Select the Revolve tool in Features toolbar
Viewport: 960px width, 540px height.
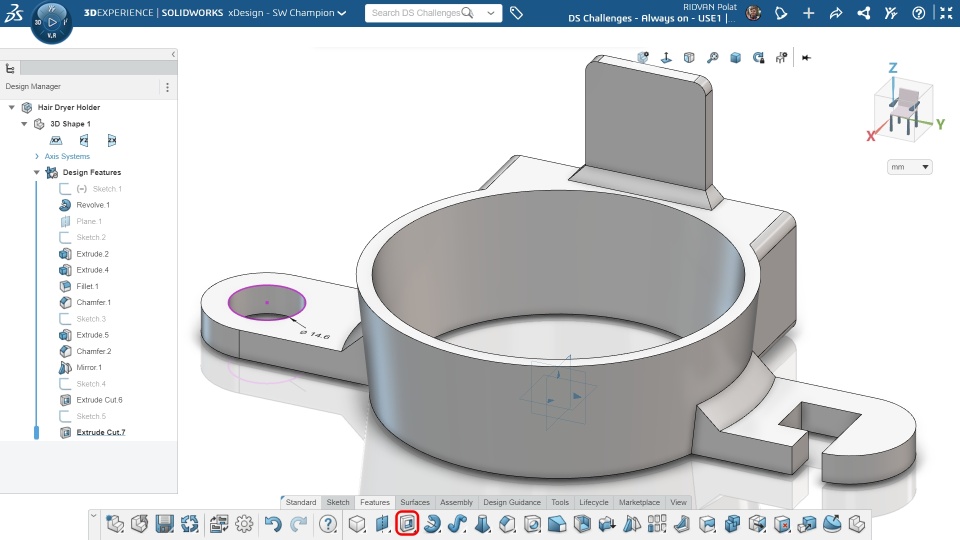point(432,524)
